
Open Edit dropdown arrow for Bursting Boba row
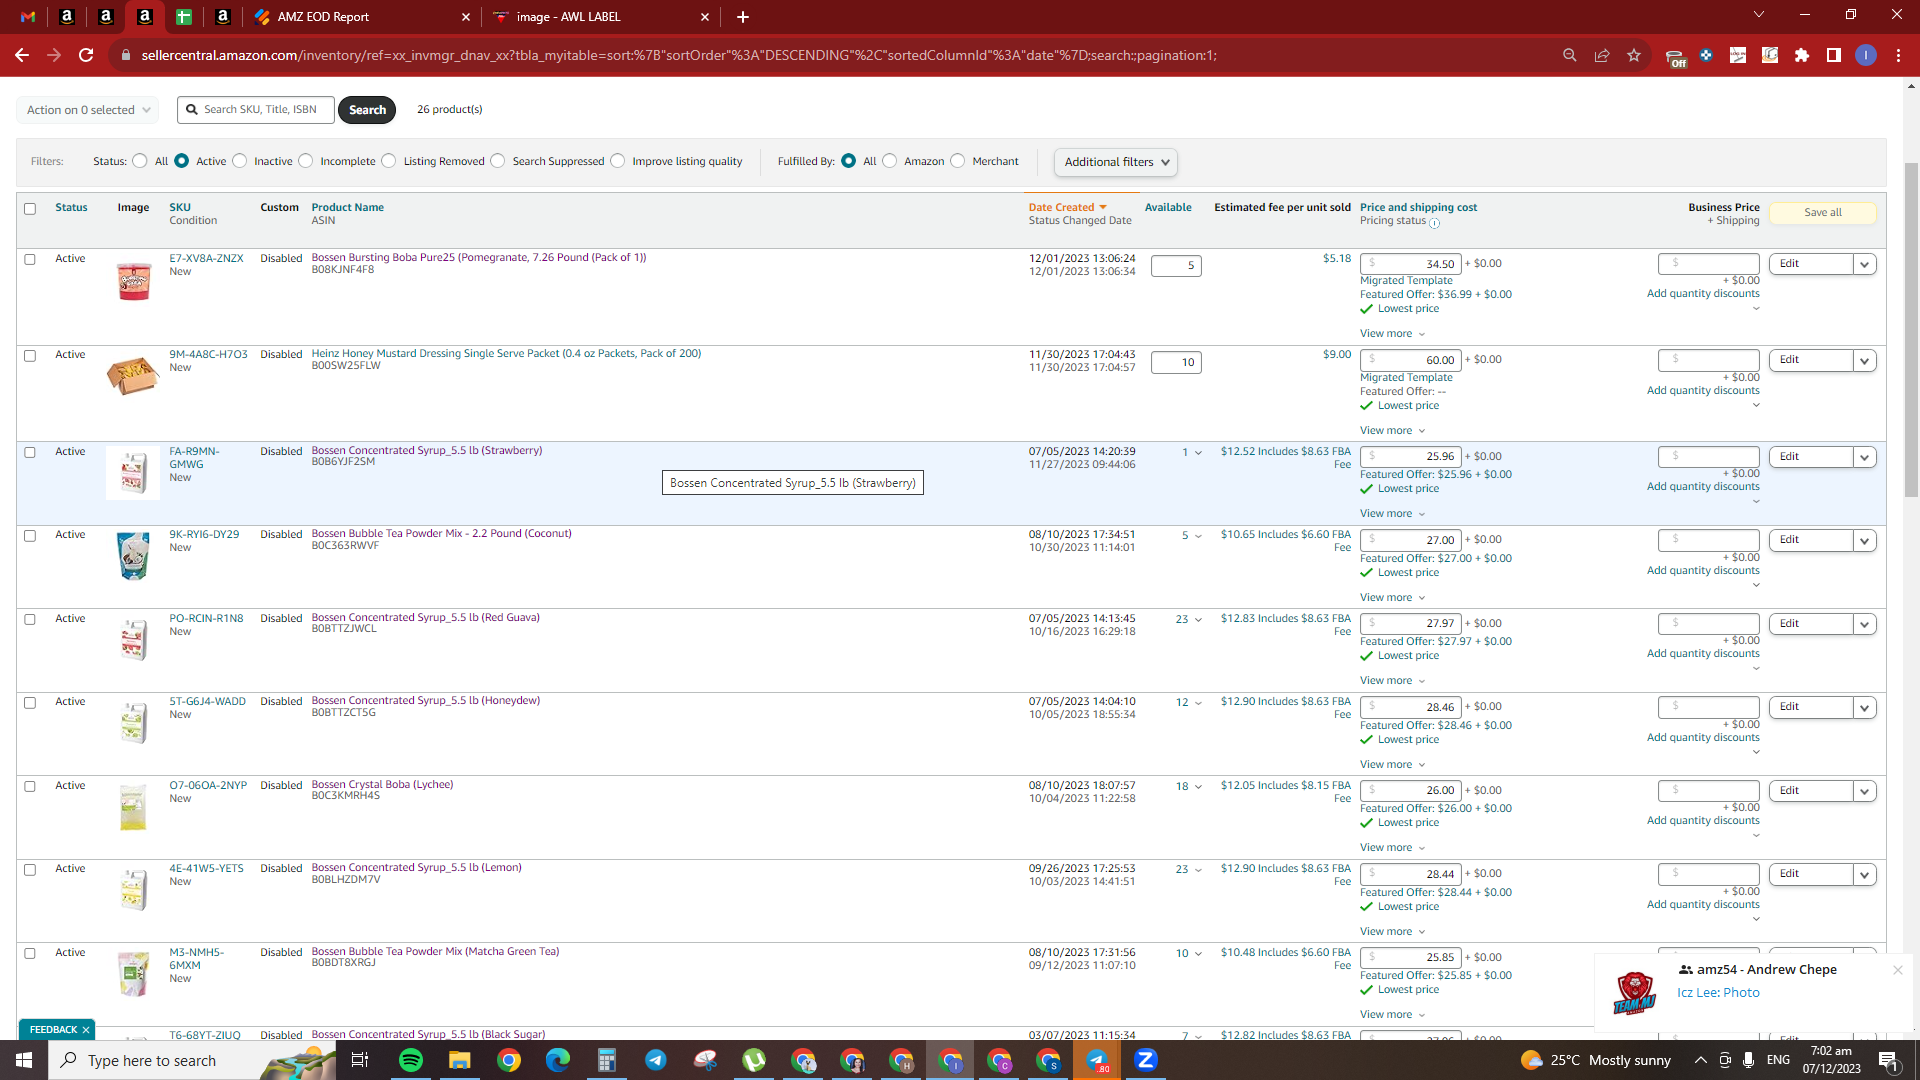click(x=1864, y=264)
